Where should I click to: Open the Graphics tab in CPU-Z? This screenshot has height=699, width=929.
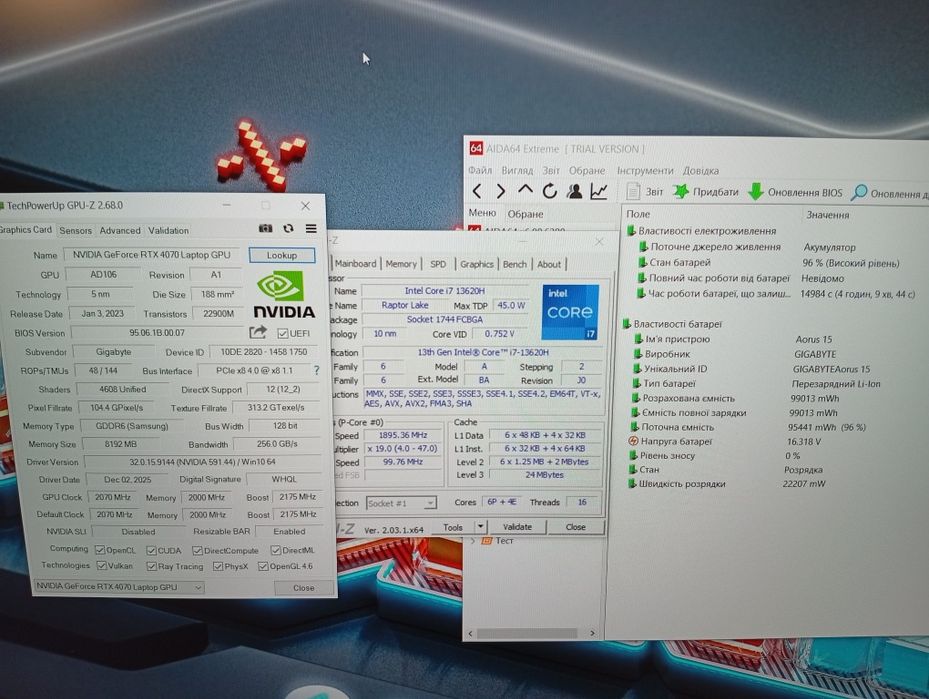[477, 264]
